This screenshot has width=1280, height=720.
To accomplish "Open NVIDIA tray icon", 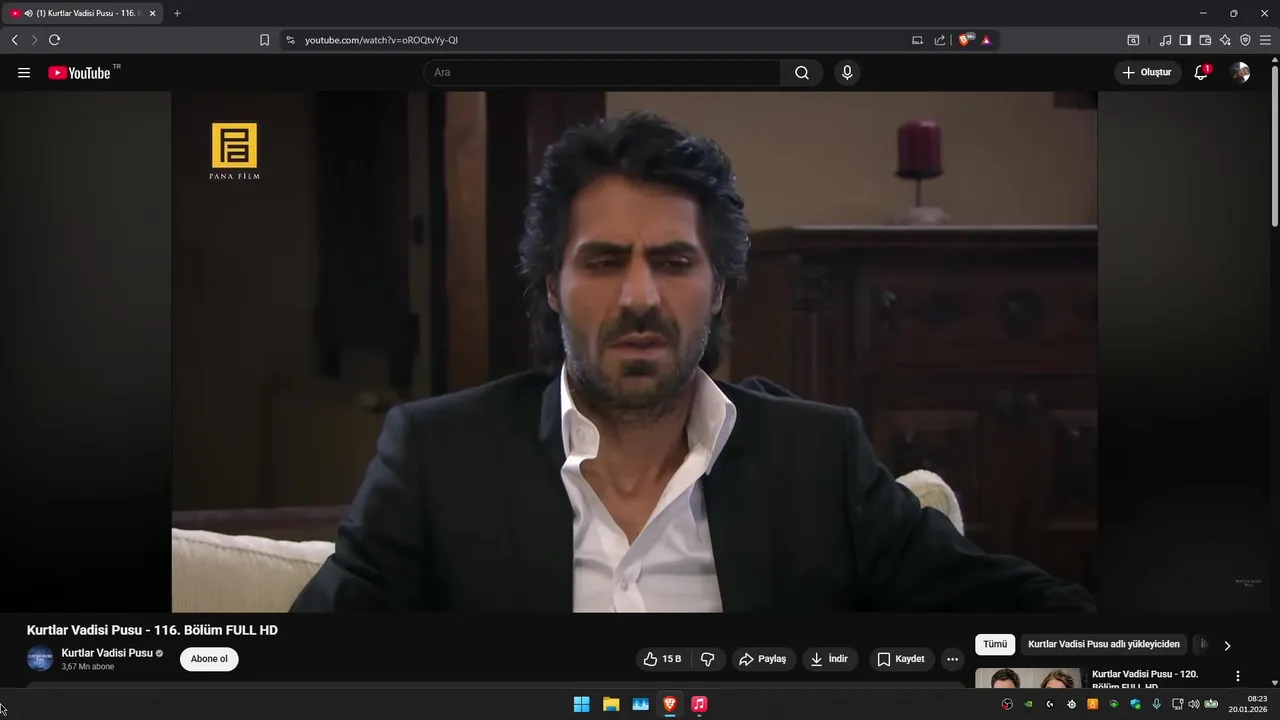I will (1028, 704).
